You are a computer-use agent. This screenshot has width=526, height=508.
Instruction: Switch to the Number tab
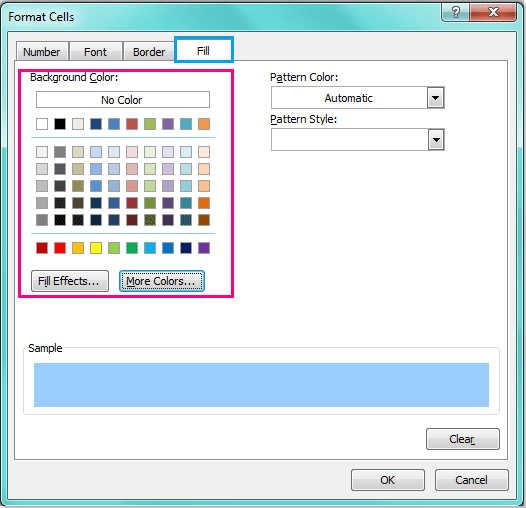click(42, 52)
